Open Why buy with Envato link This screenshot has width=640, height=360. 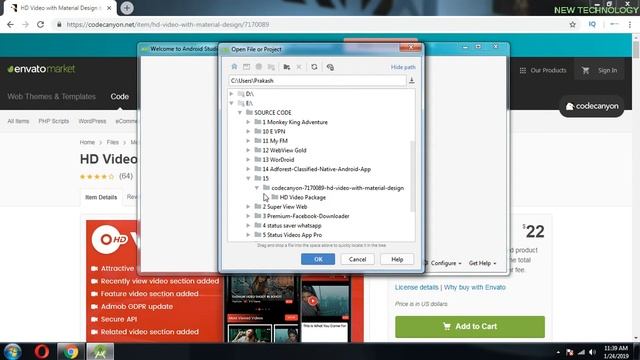[475, 287]
